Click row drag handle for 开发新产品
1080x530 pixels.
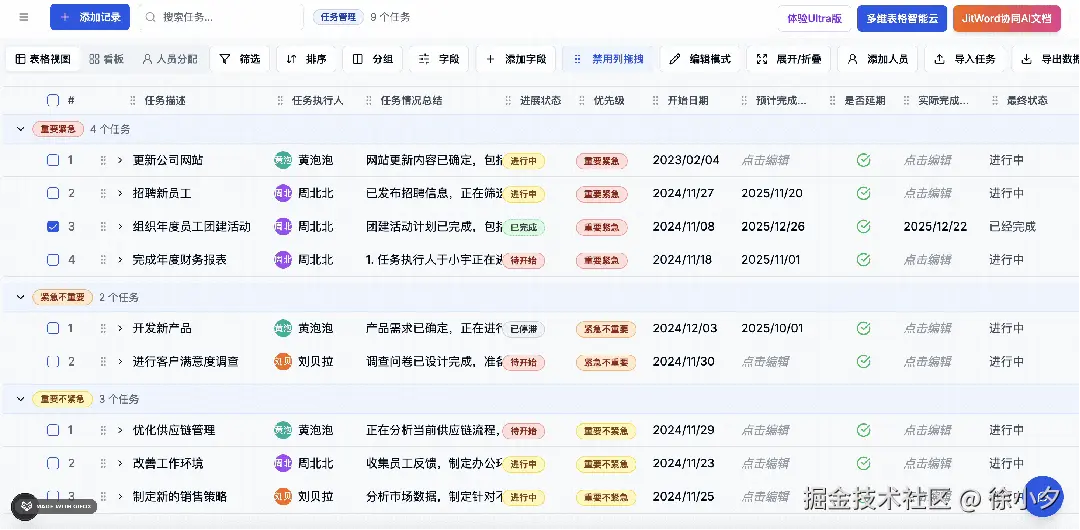click(x=103, y=328)
